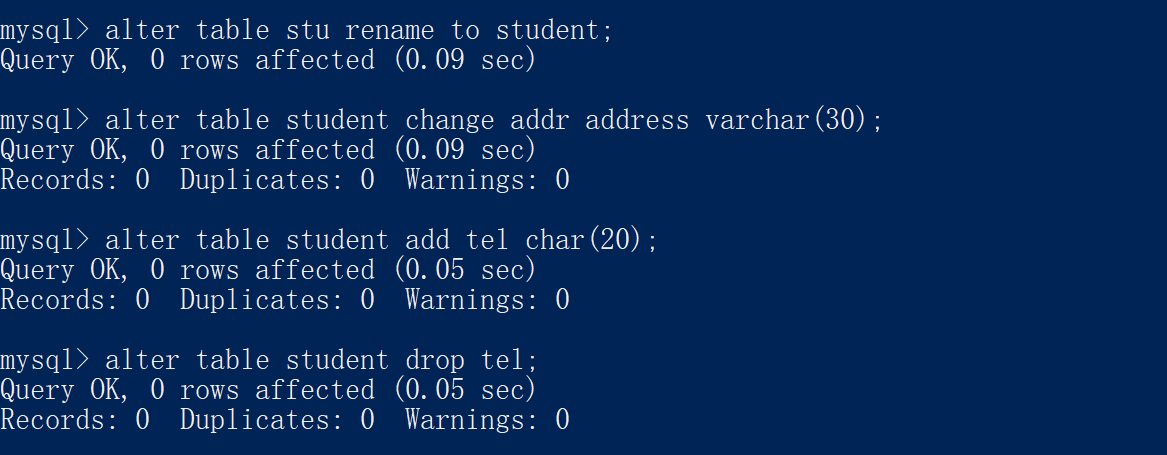Viewport: 1167px width, 455px height.
Task: Click the "mysql>" prompt of the drop command
Action: pyautogui.click(x=45, y=361)
